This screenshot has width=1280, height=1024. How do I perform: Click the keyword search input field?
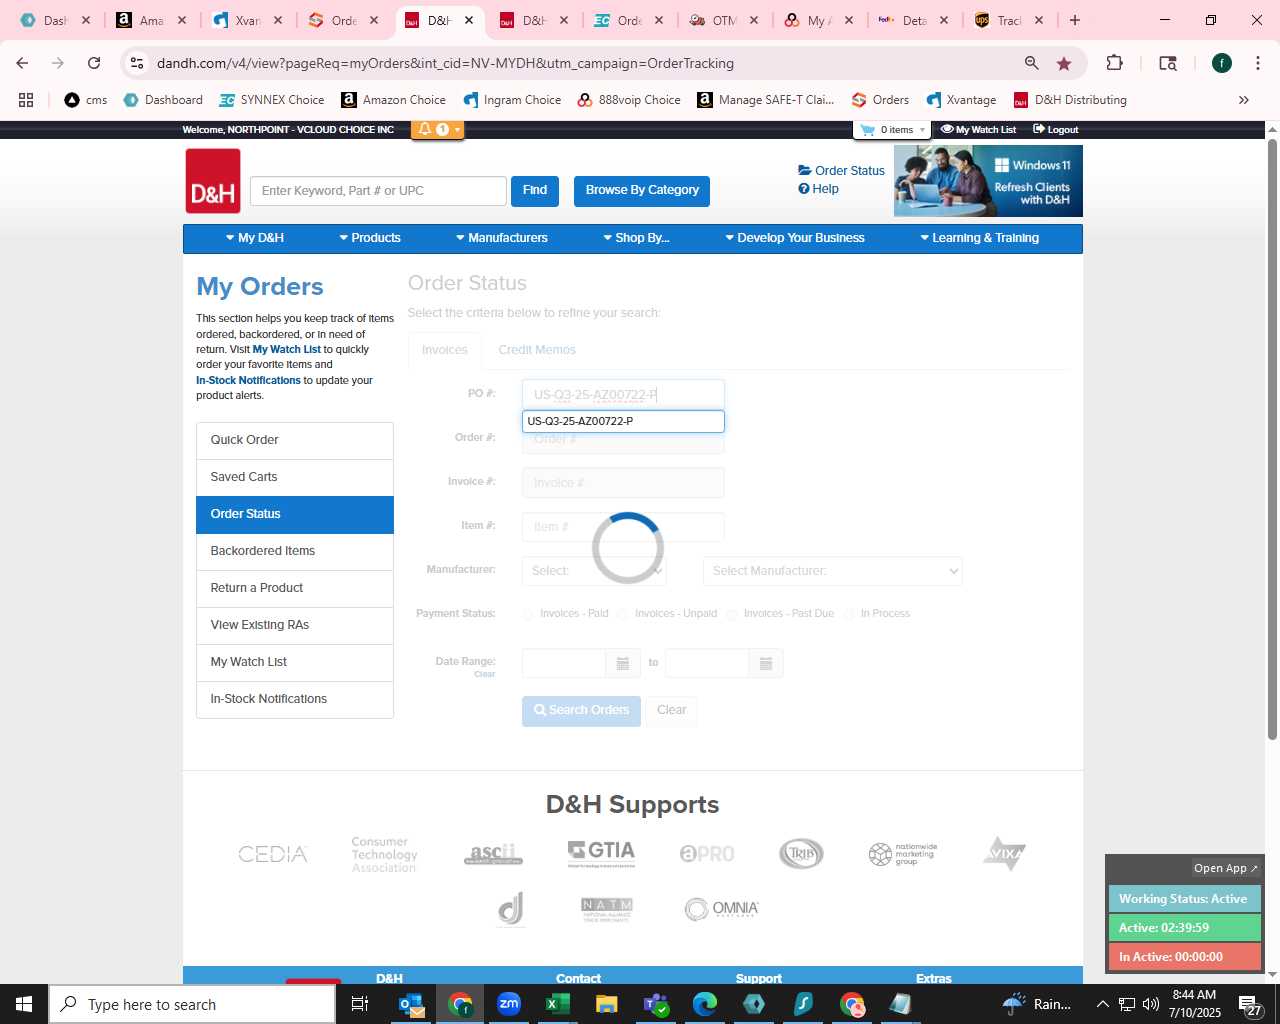[x=378, y=191]
